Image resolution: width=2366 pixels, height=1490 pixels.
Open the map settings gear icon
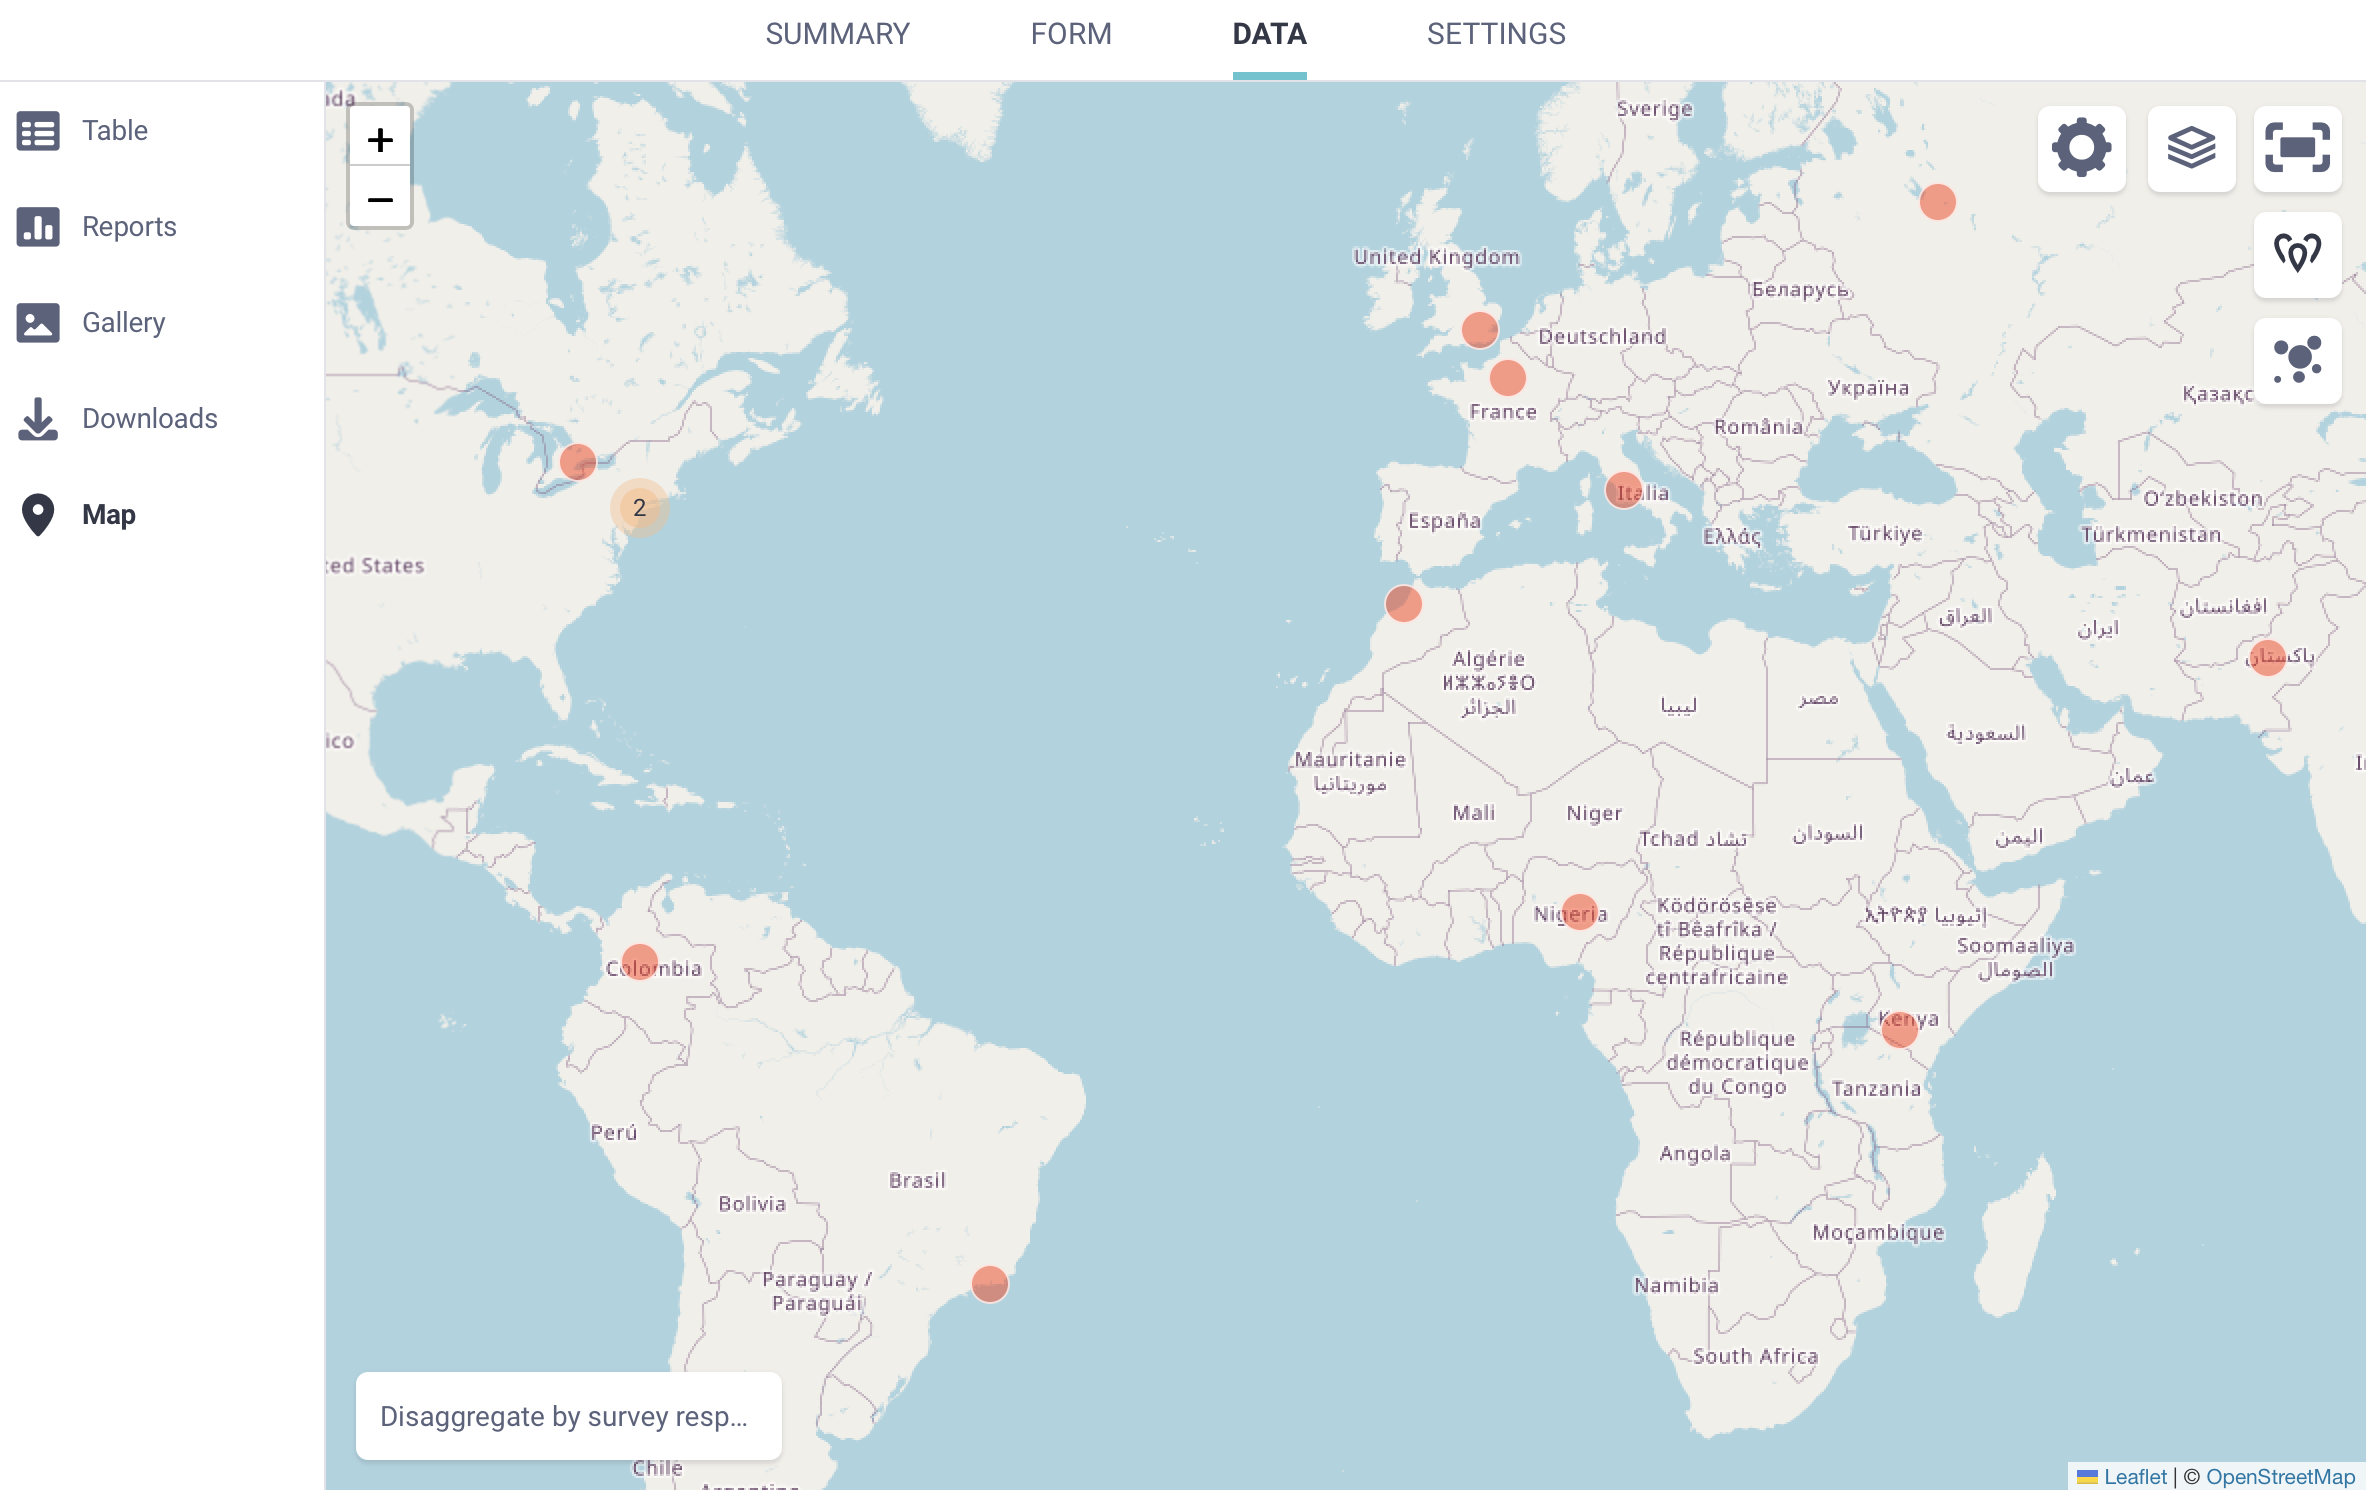2081,148
